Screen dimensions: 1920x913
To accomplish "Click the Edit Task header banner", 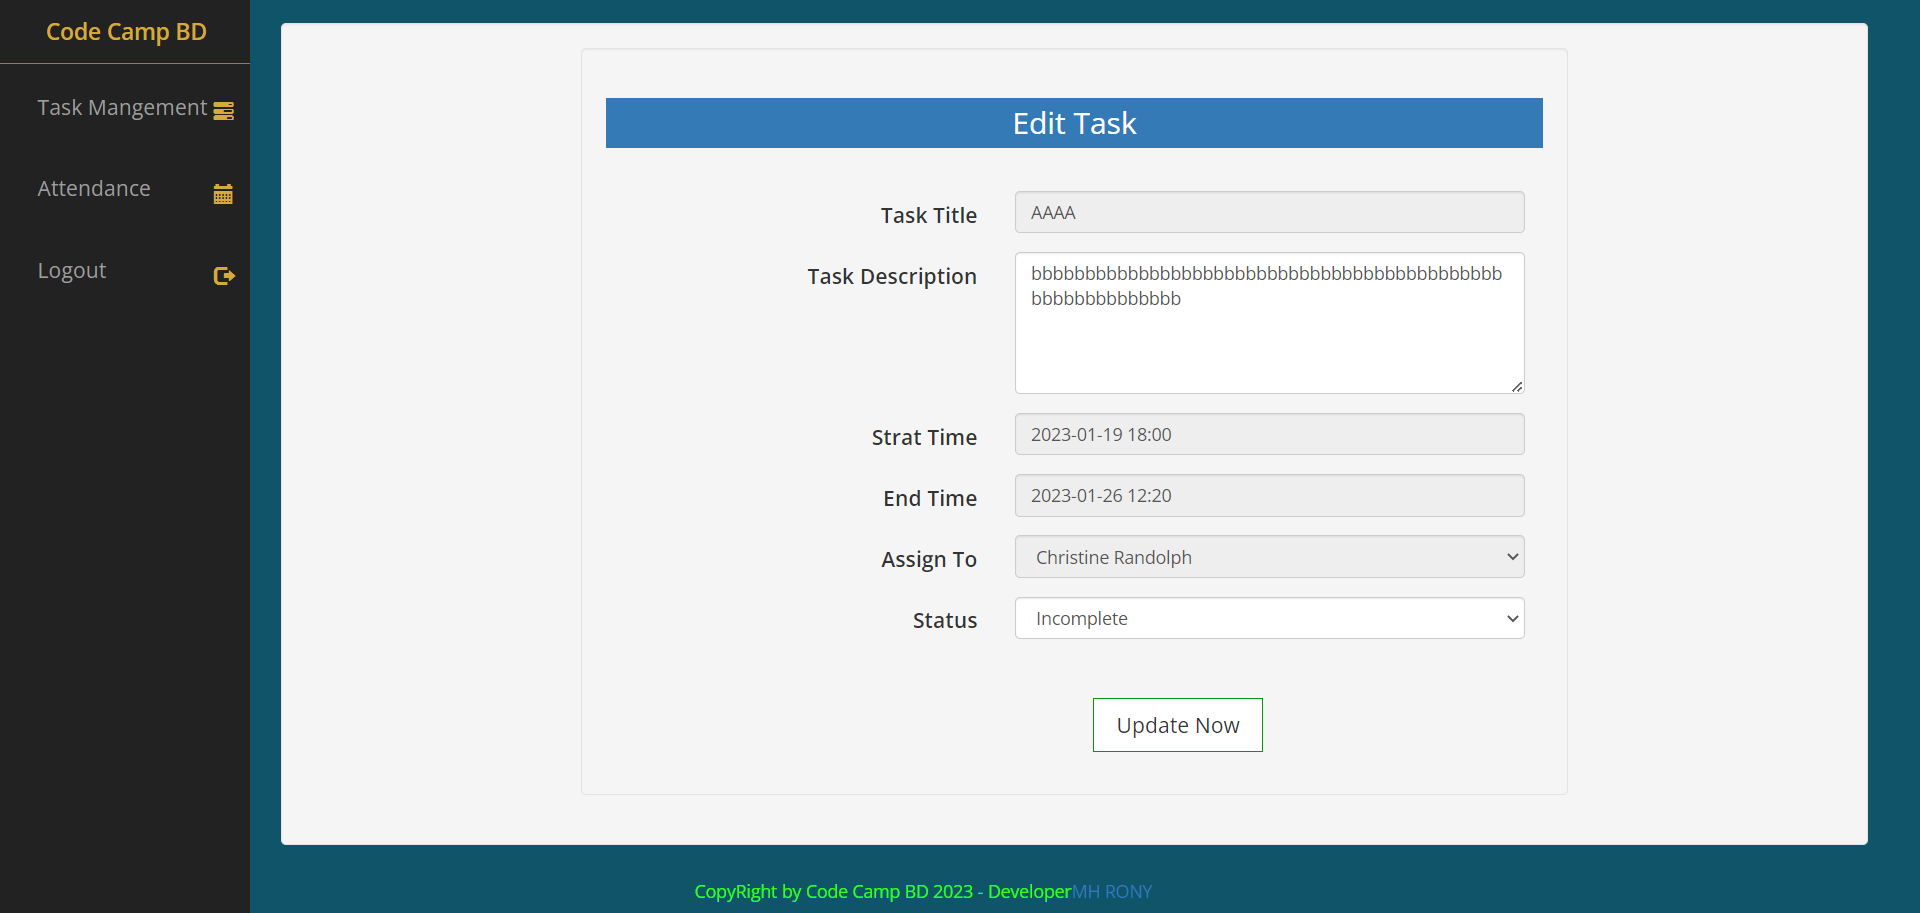I will (1074, 122).
